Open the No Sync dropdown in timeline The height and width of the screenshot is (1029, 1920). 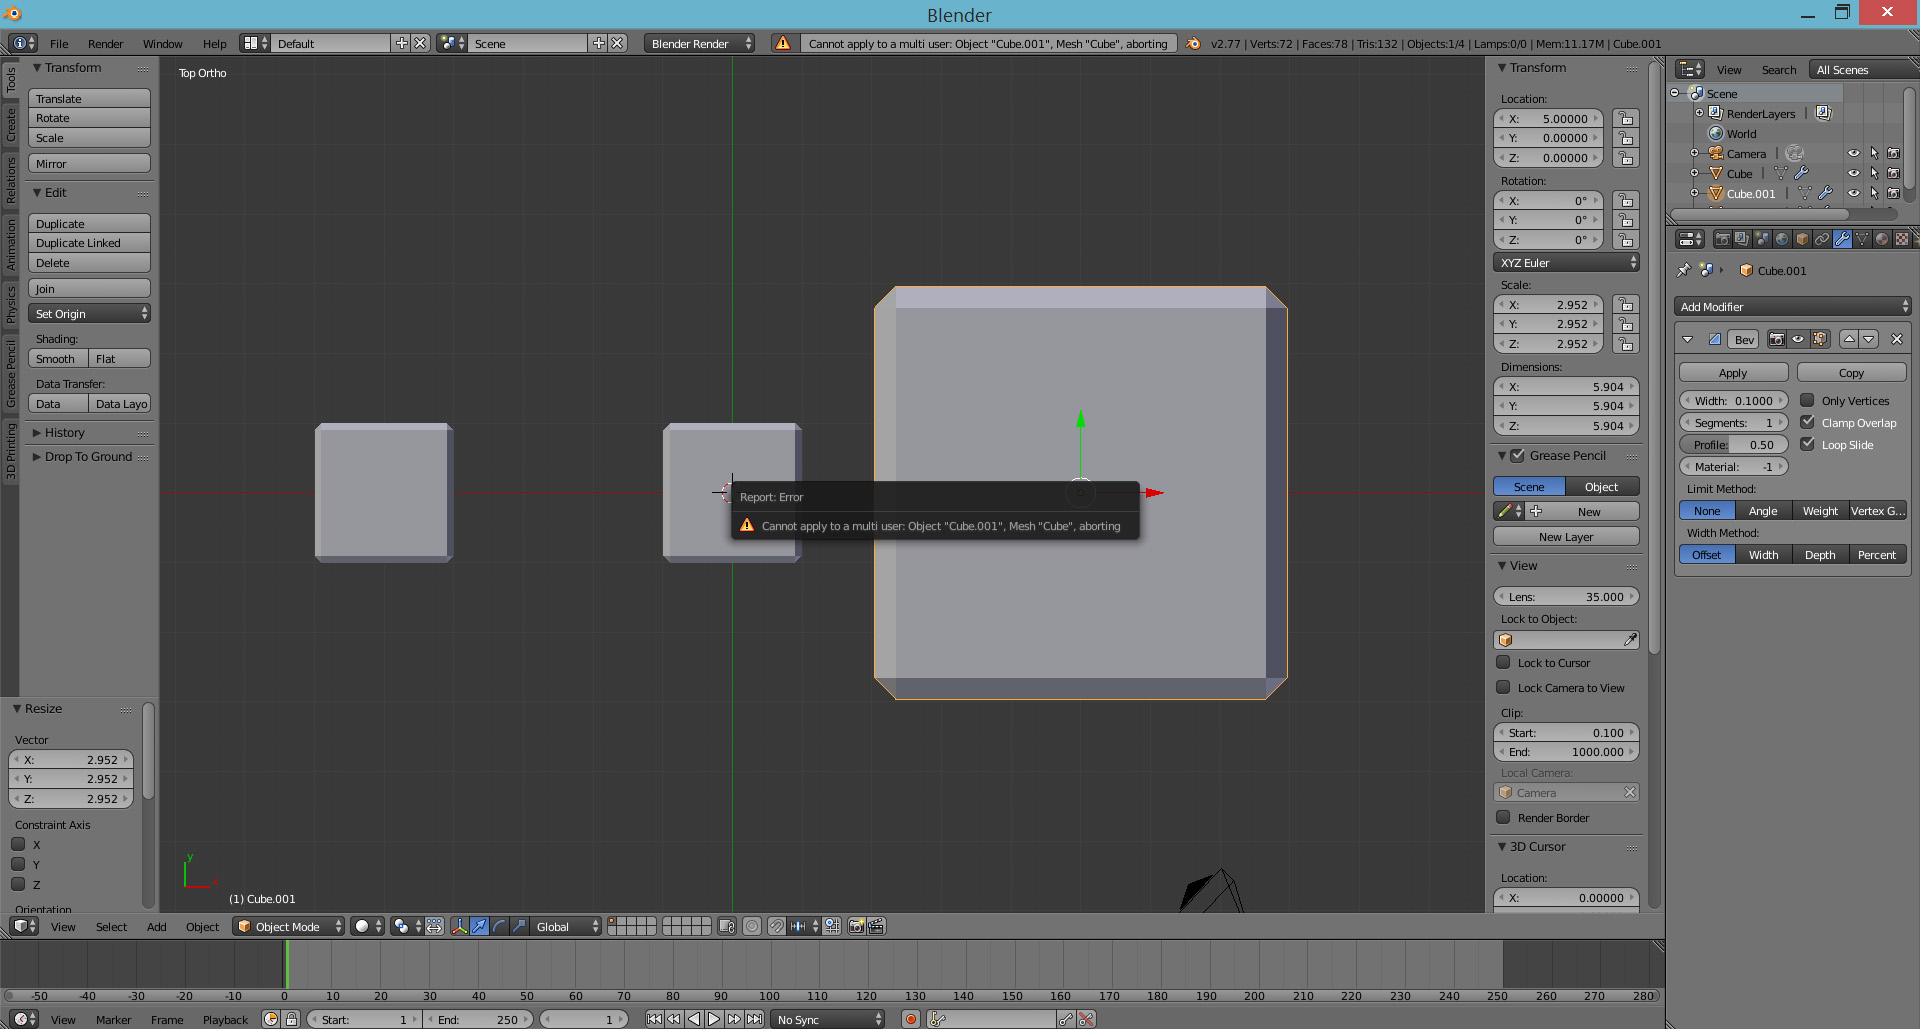tap(828, 1019)
